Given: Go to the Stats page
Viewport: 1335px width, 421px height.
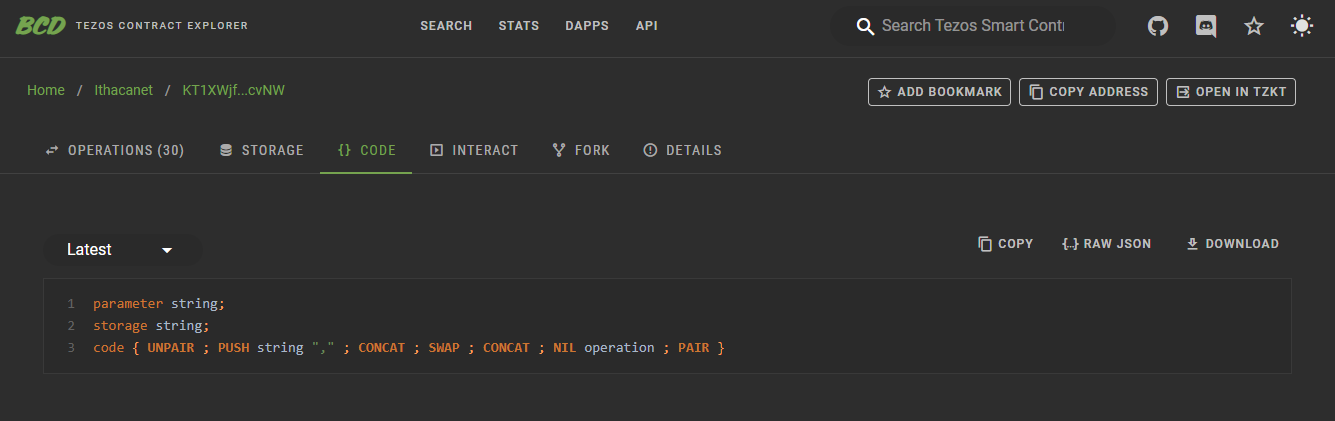Looking at the screenshot, I should click(518, 26).
